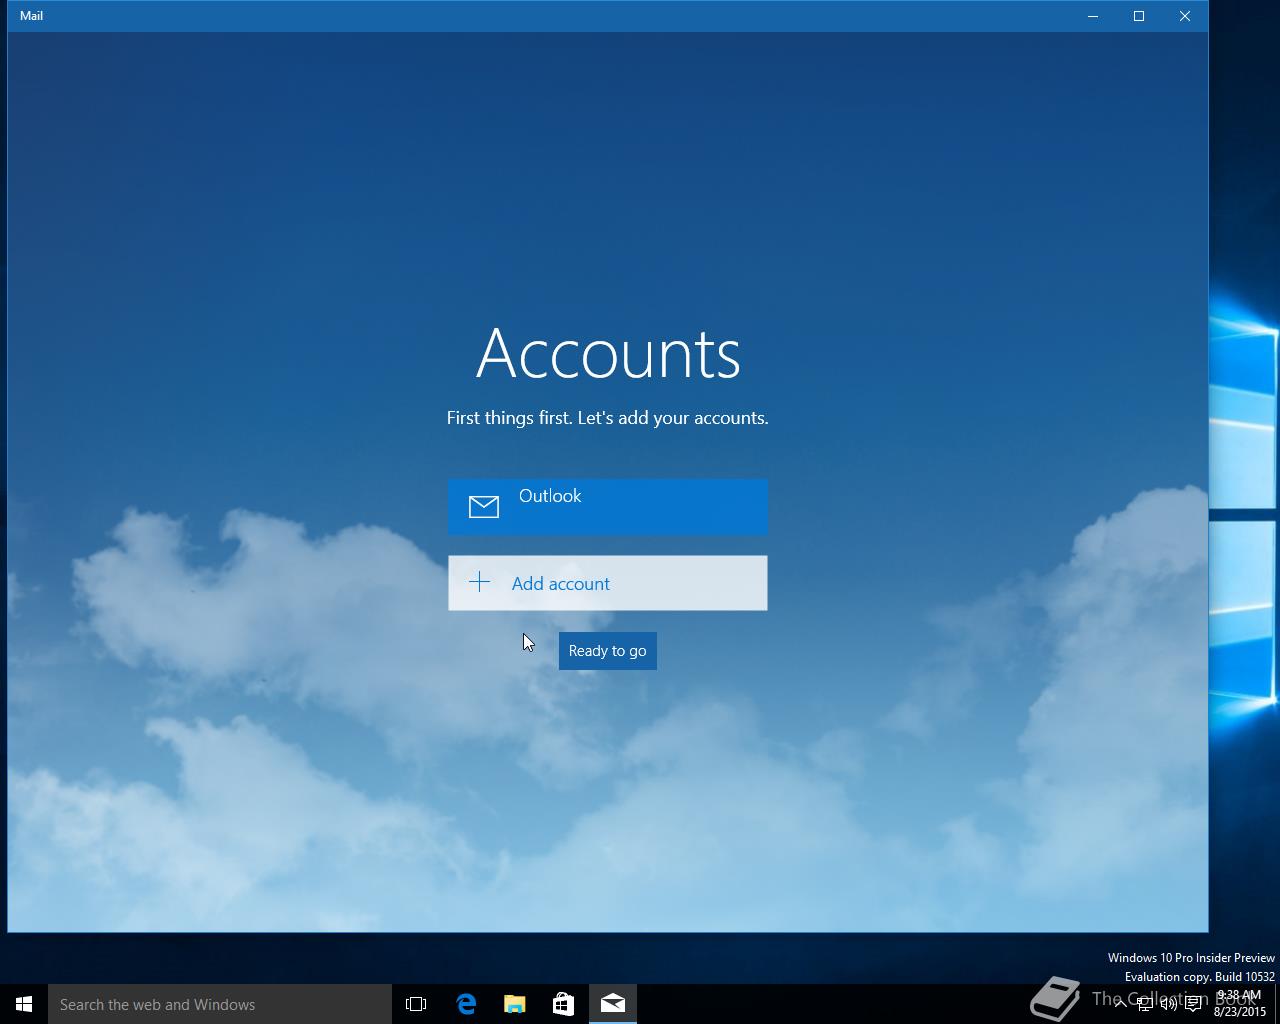Open the network status tray icon
This screenshot has width=1280, height=1024.
coord(1145,1004)
